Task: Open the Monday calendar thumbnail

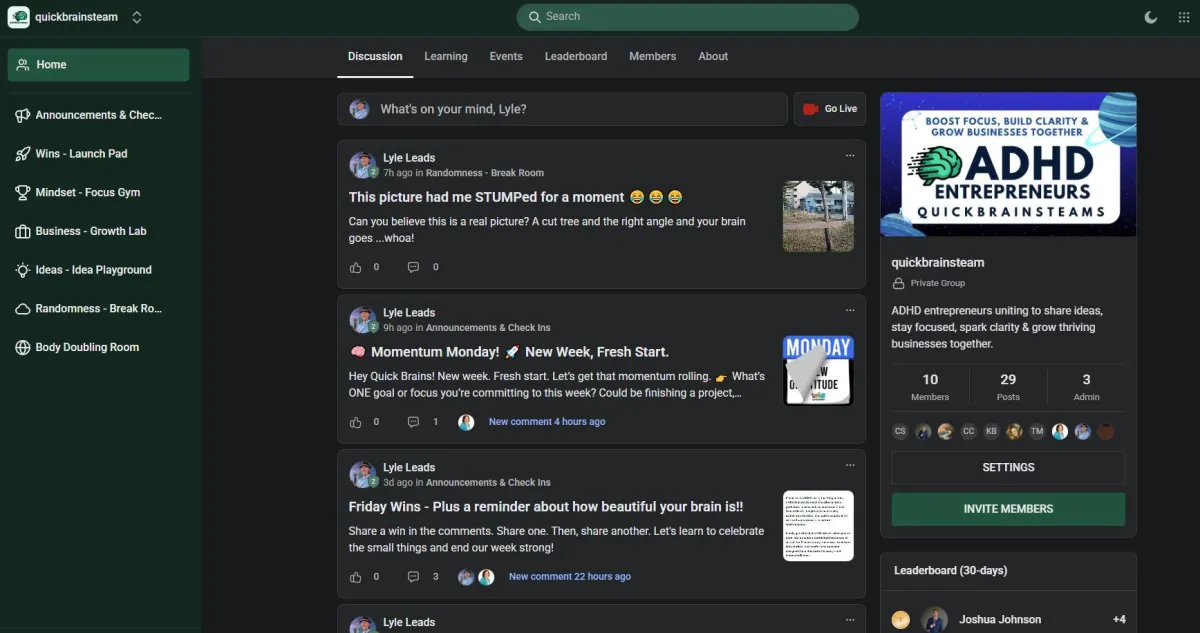Action: tap(818, 371)
